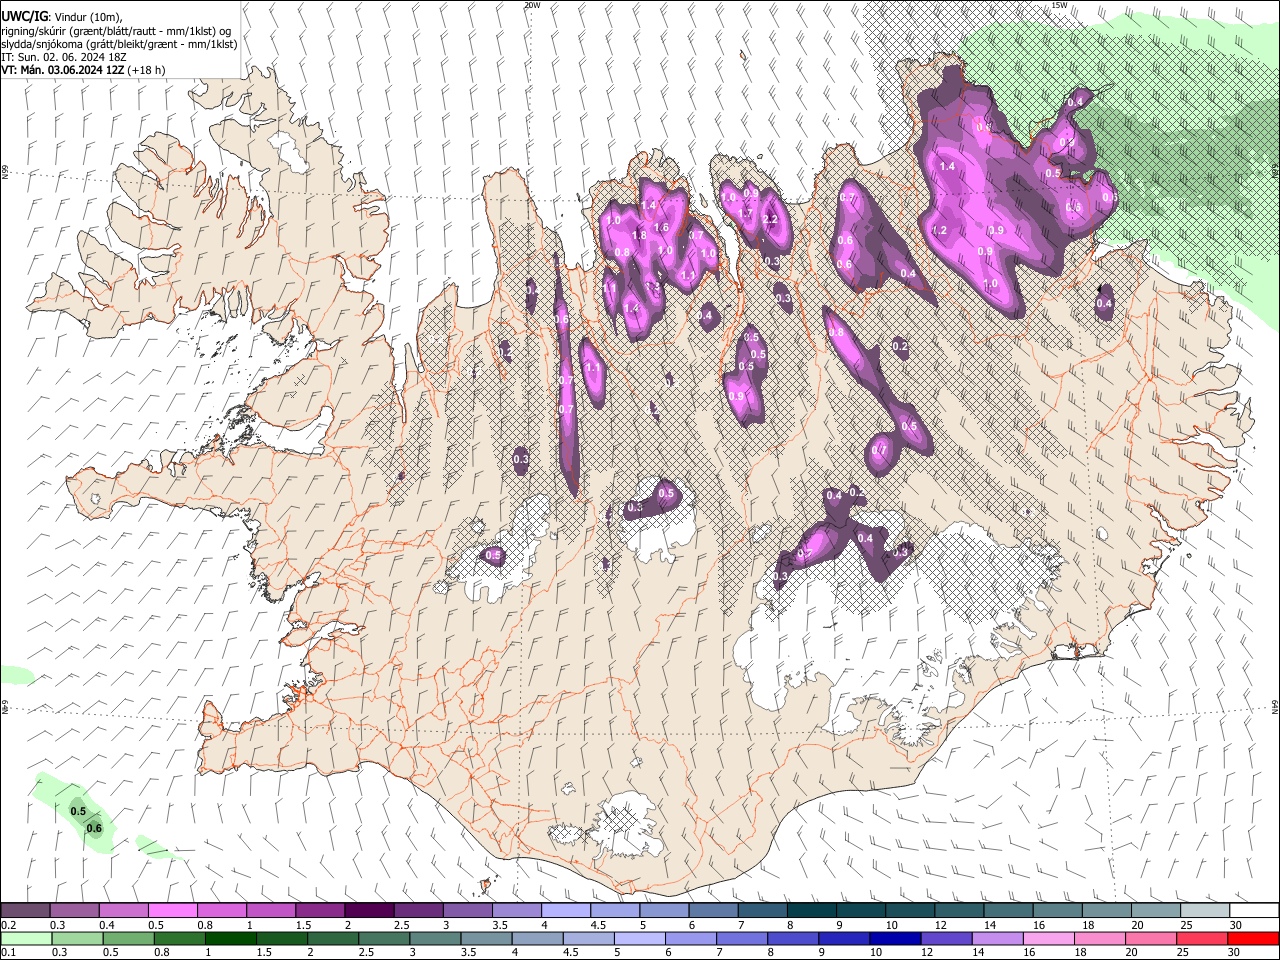Click the initial time 'IT: Sun. 02. 06. 2024 18Z'

pos(64,57)
